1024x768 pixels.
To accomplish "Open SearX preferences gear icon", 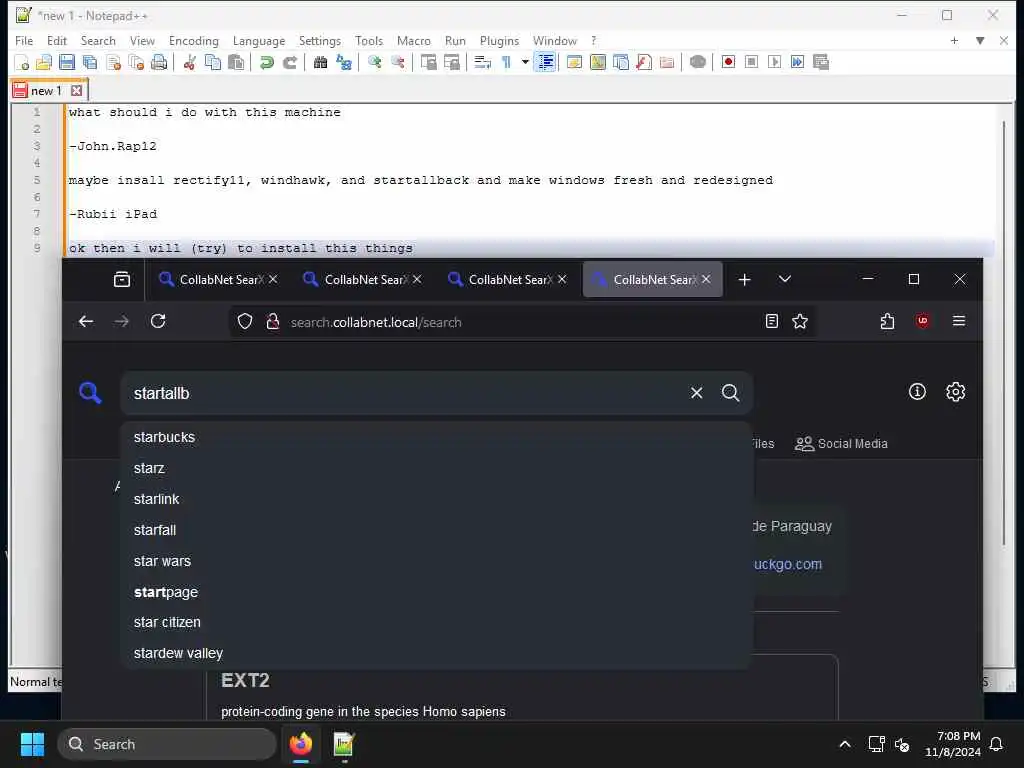I will 955,392.
